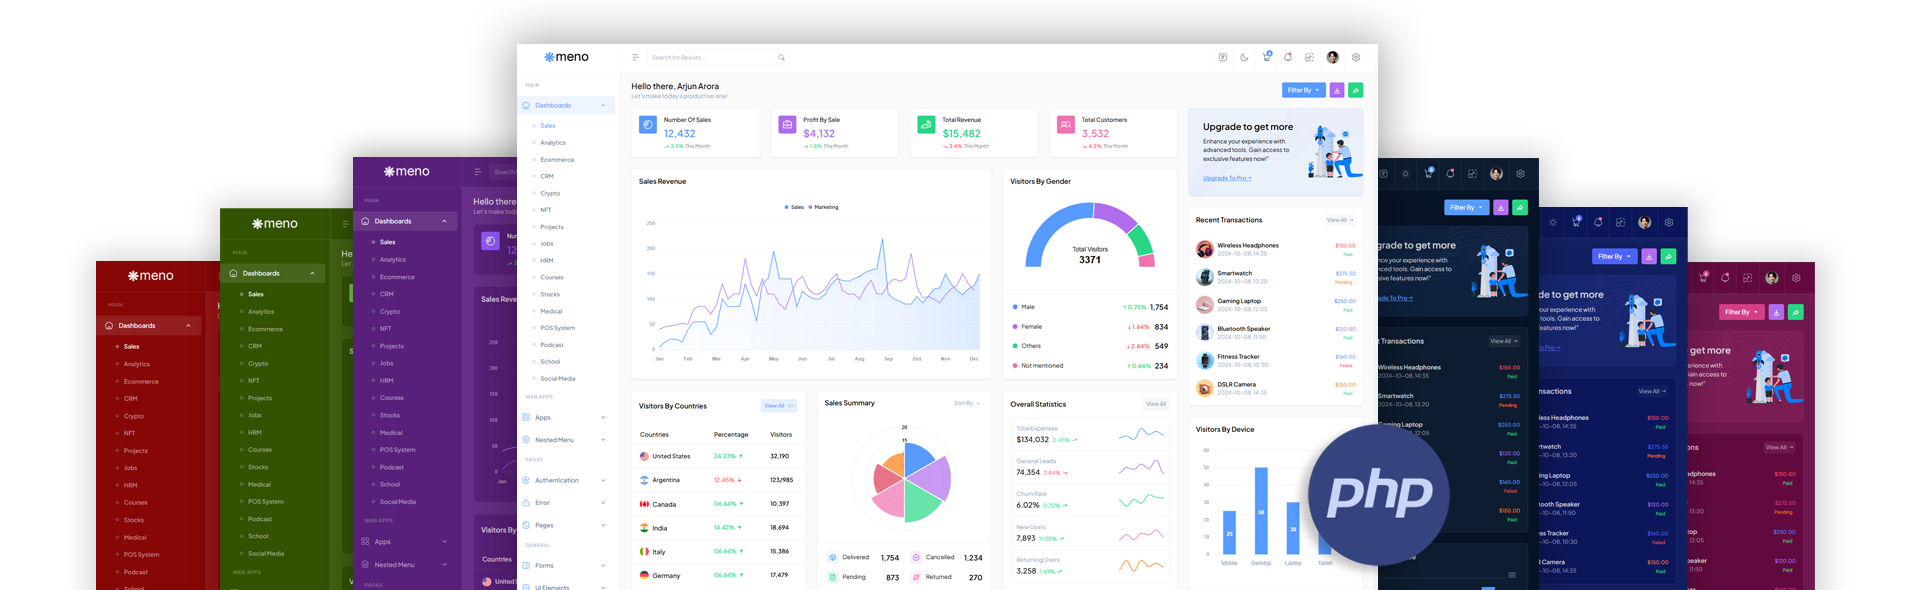
Task: Expand Nested Menu in the white sidebar
Action: [603, 440]
